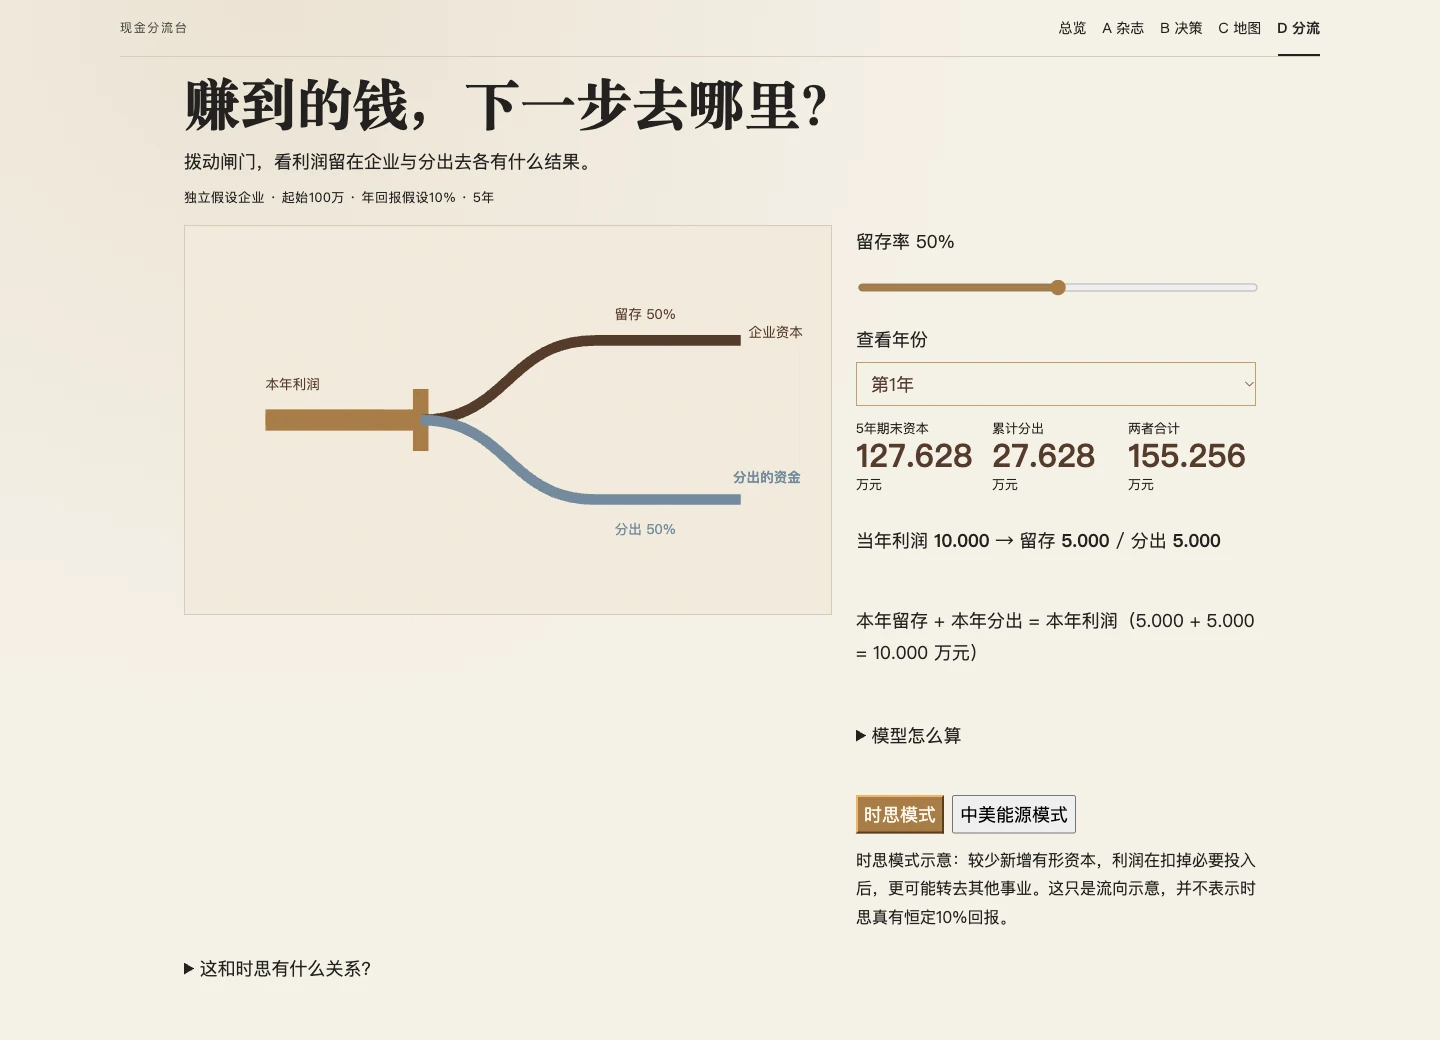Click the 现金分流台 site title
The image size is (1440, 1040).
(x=153, y=28)
